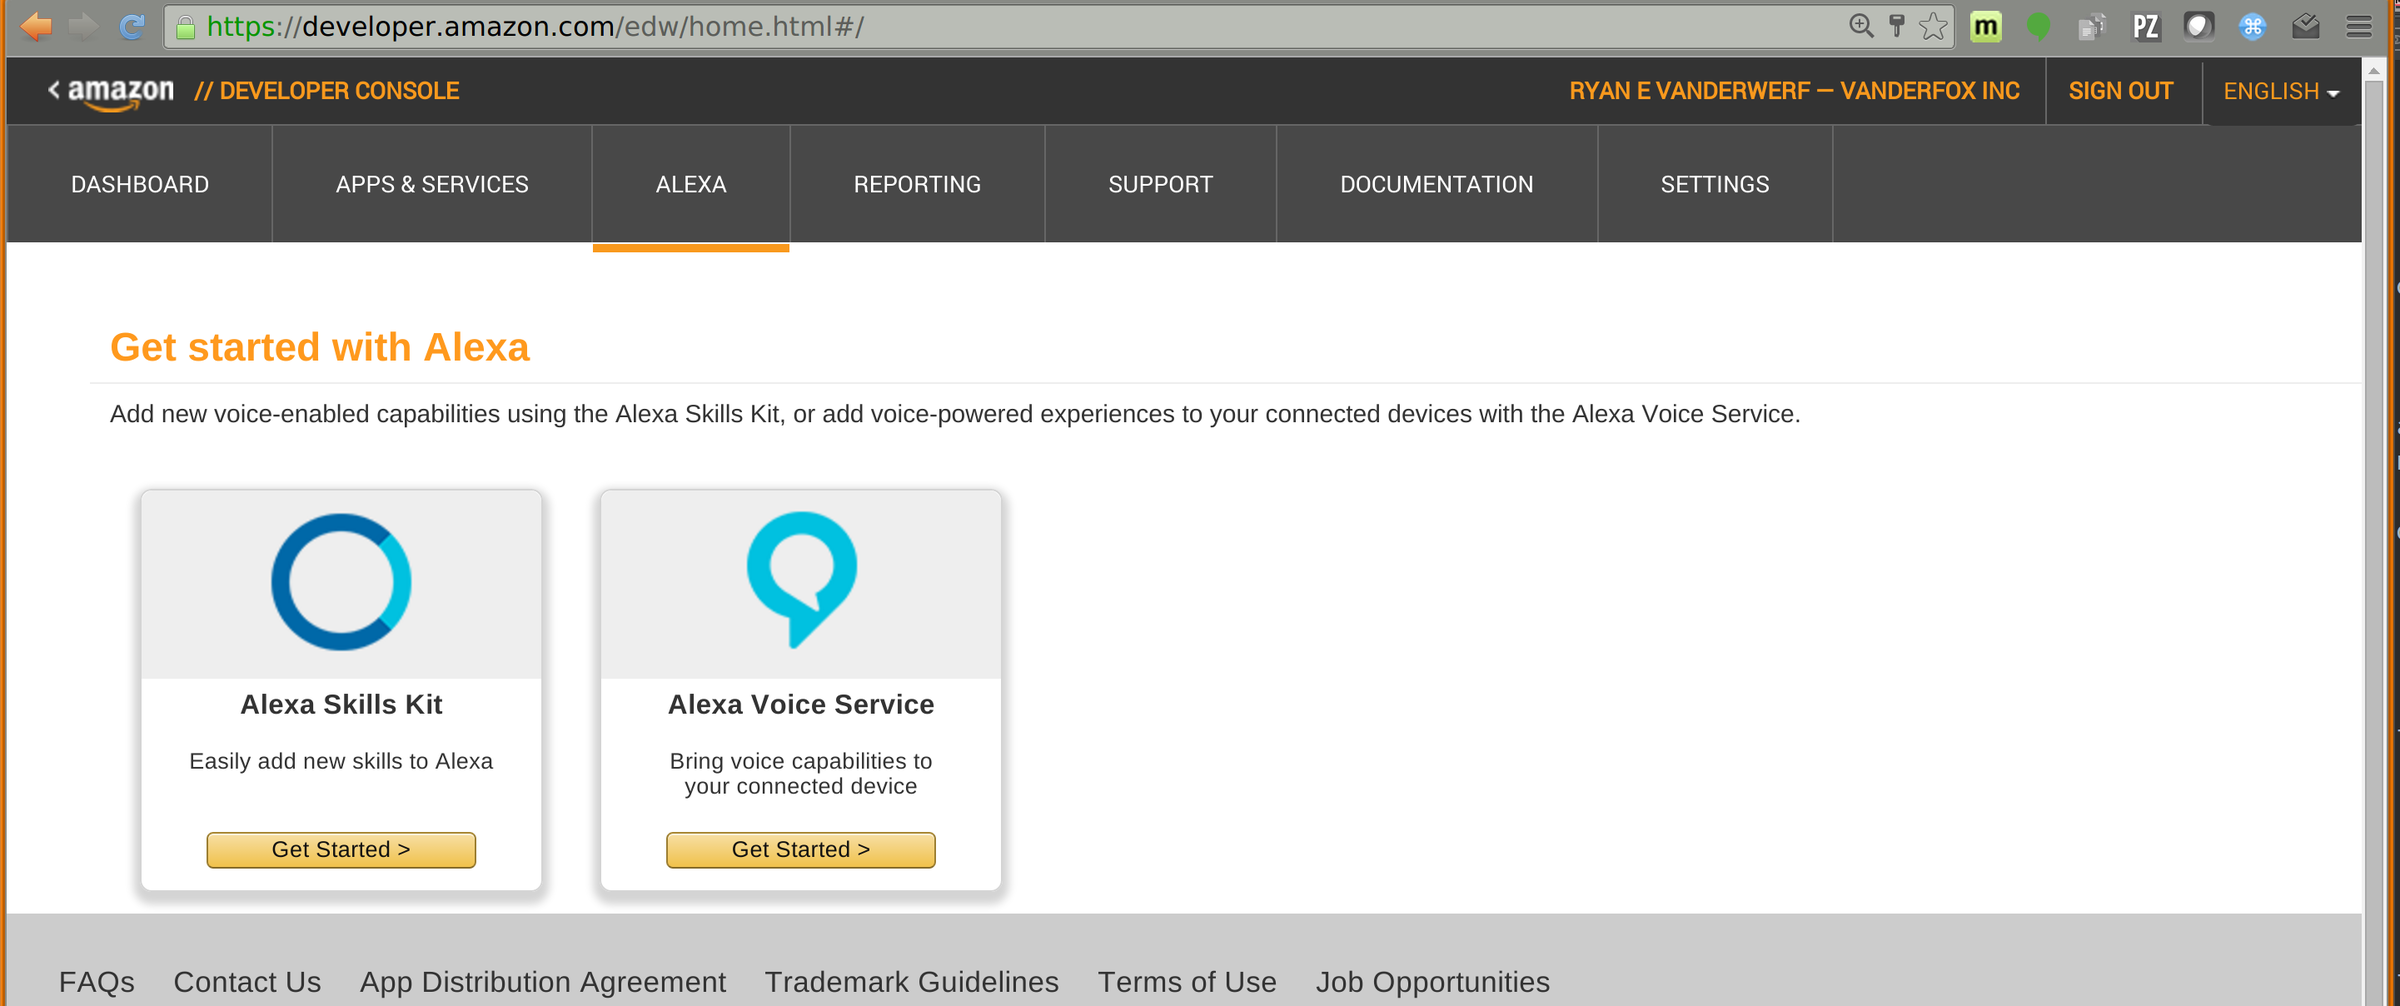Click the account name Ryan E Vanderwerf
Image resolution: width=2400 pixels, height=1006 pixels.
coord(1794,91)
